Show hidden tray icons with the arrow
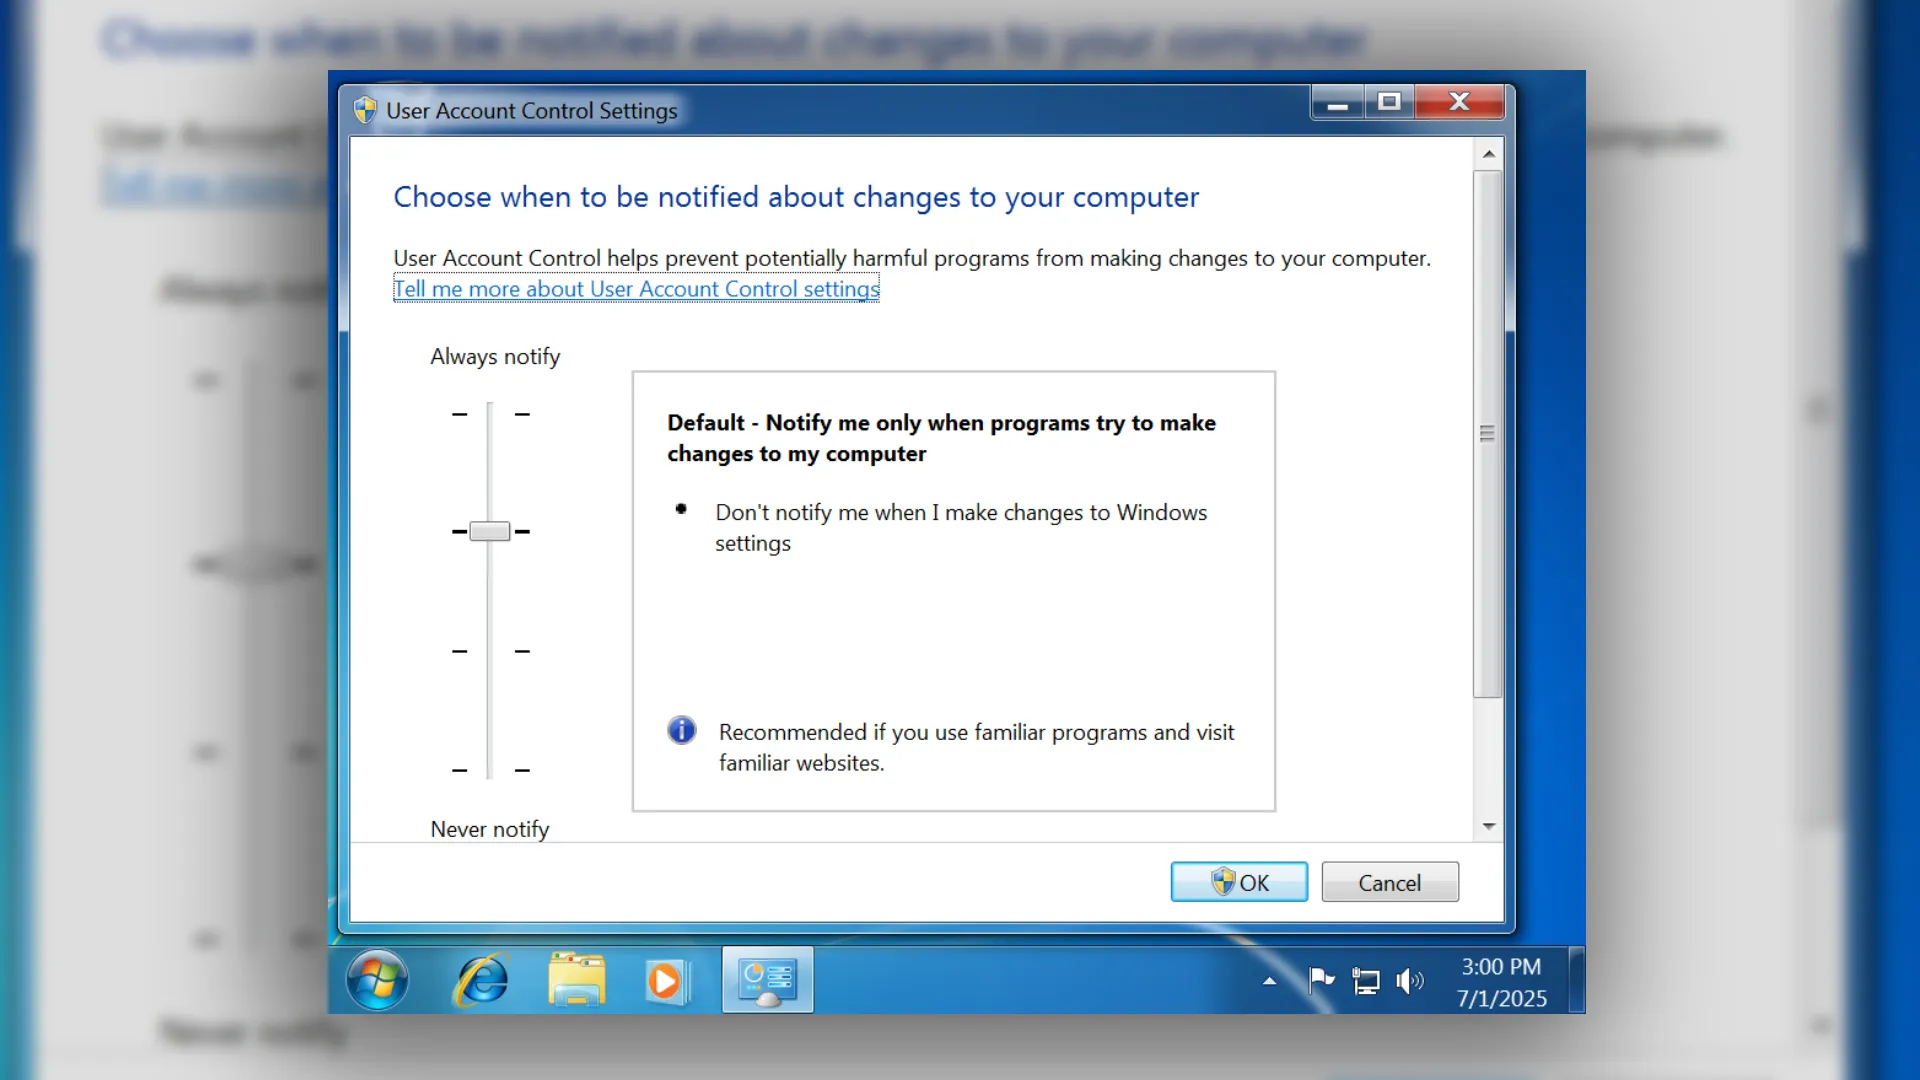The image size is (1920, 1080). tap(1269, 981)
